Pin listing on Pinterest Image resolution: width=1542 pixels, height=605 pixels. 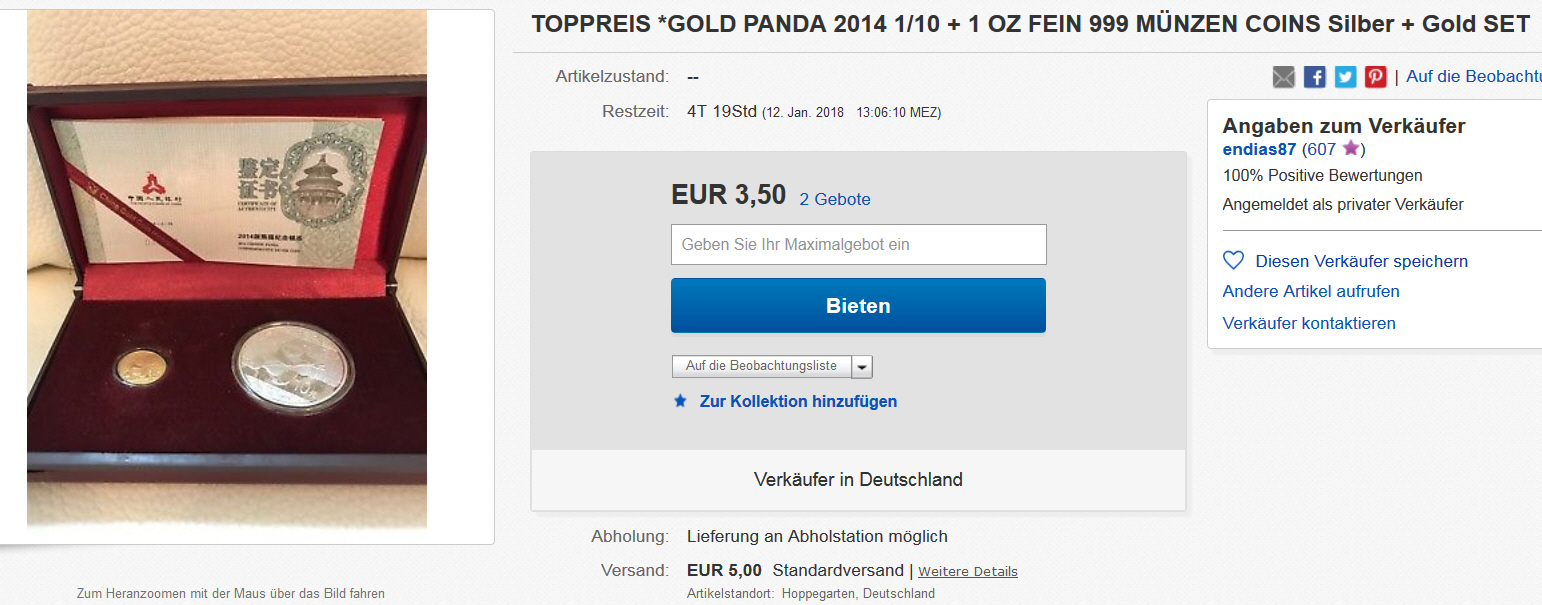pos(1376,77)
